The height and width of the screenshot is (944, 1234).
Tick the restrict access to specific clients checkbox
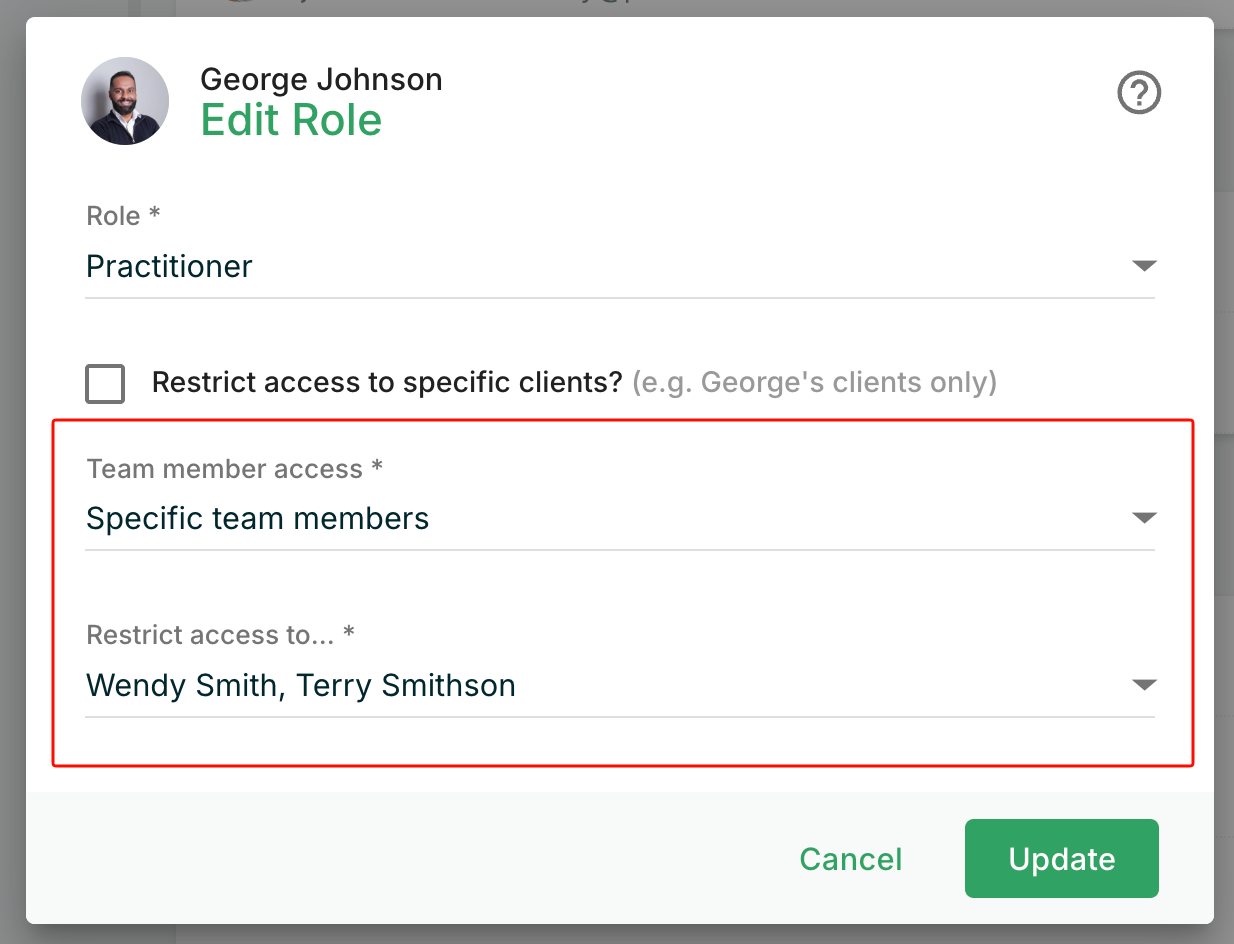[x=105, y=383]
